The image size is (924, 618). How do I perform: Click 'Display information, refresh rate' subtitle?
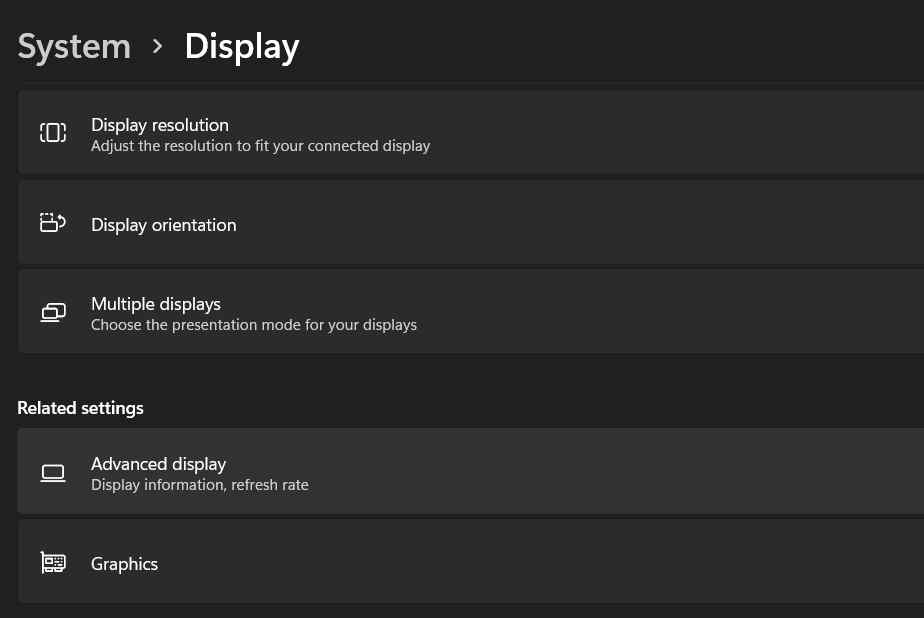point(200,485)
